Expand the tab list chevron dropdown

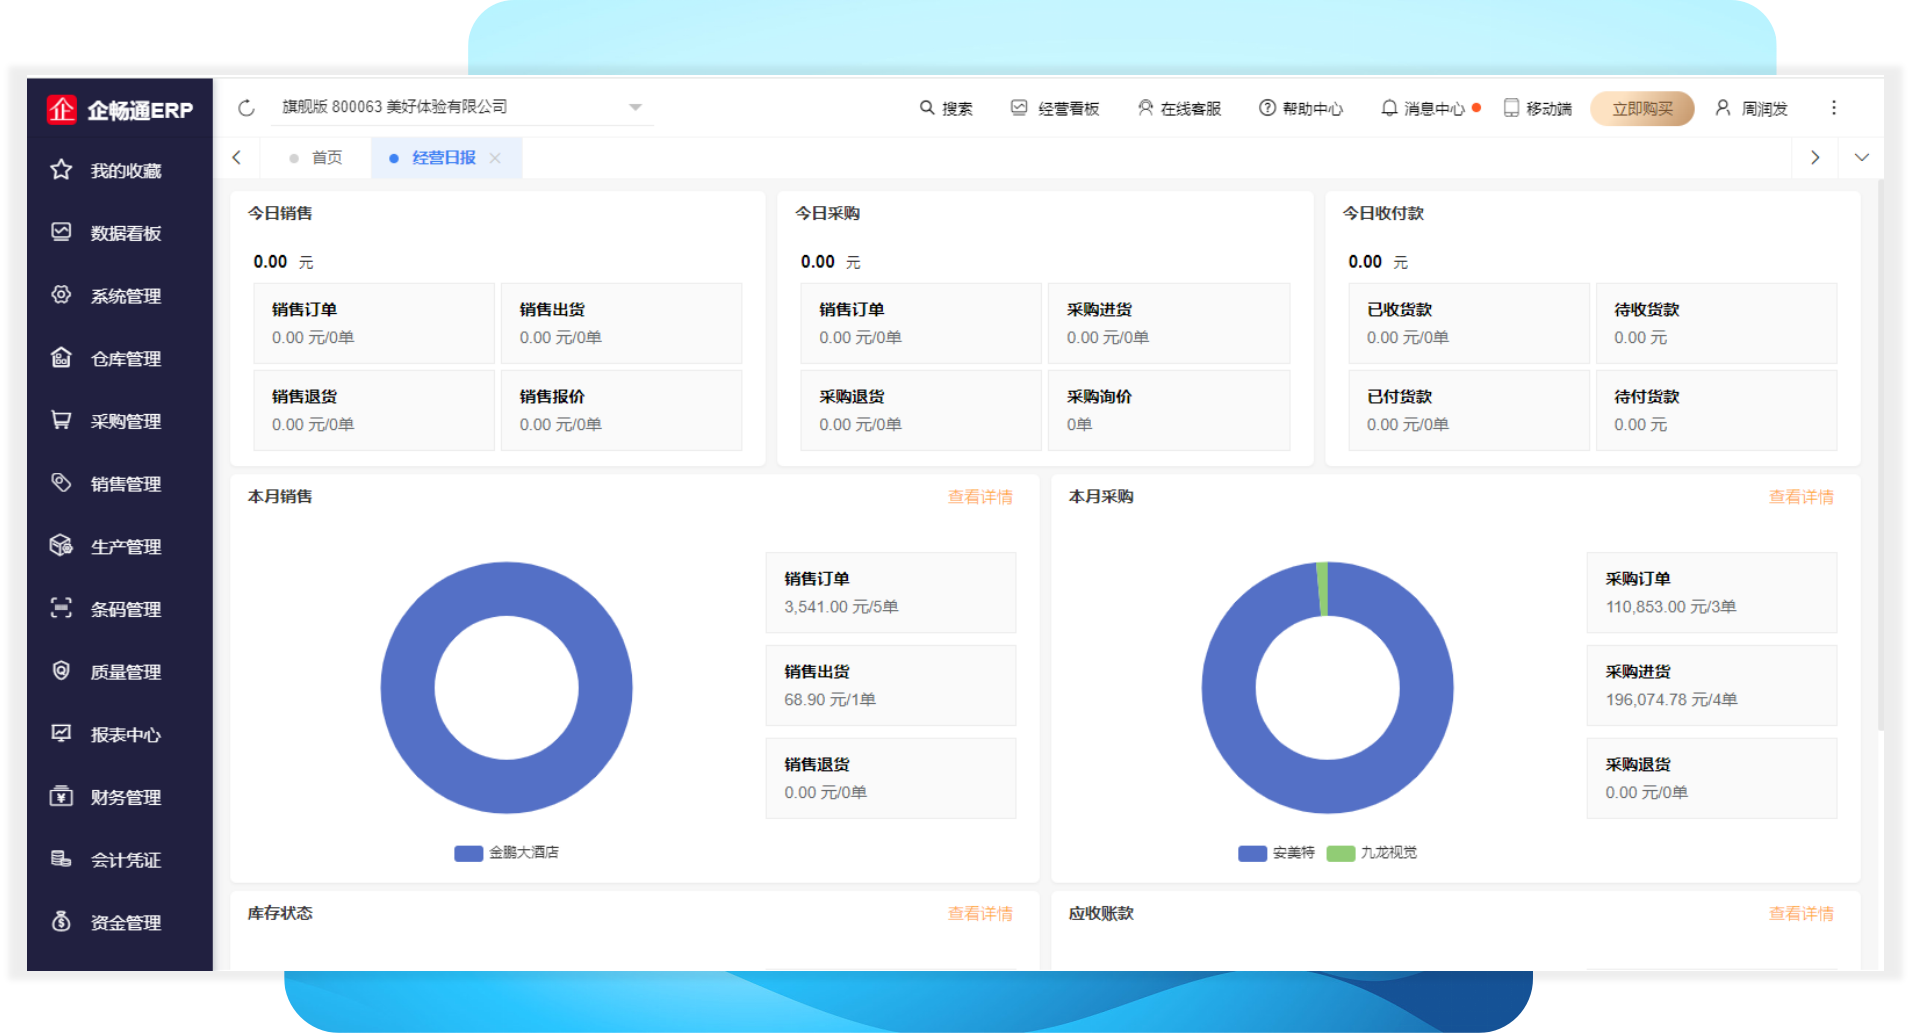point(1861,158)
